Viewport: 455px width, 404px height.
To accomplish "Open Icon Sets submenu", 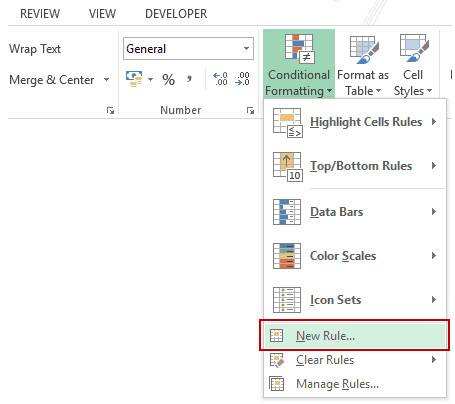I will pos(355,300).
